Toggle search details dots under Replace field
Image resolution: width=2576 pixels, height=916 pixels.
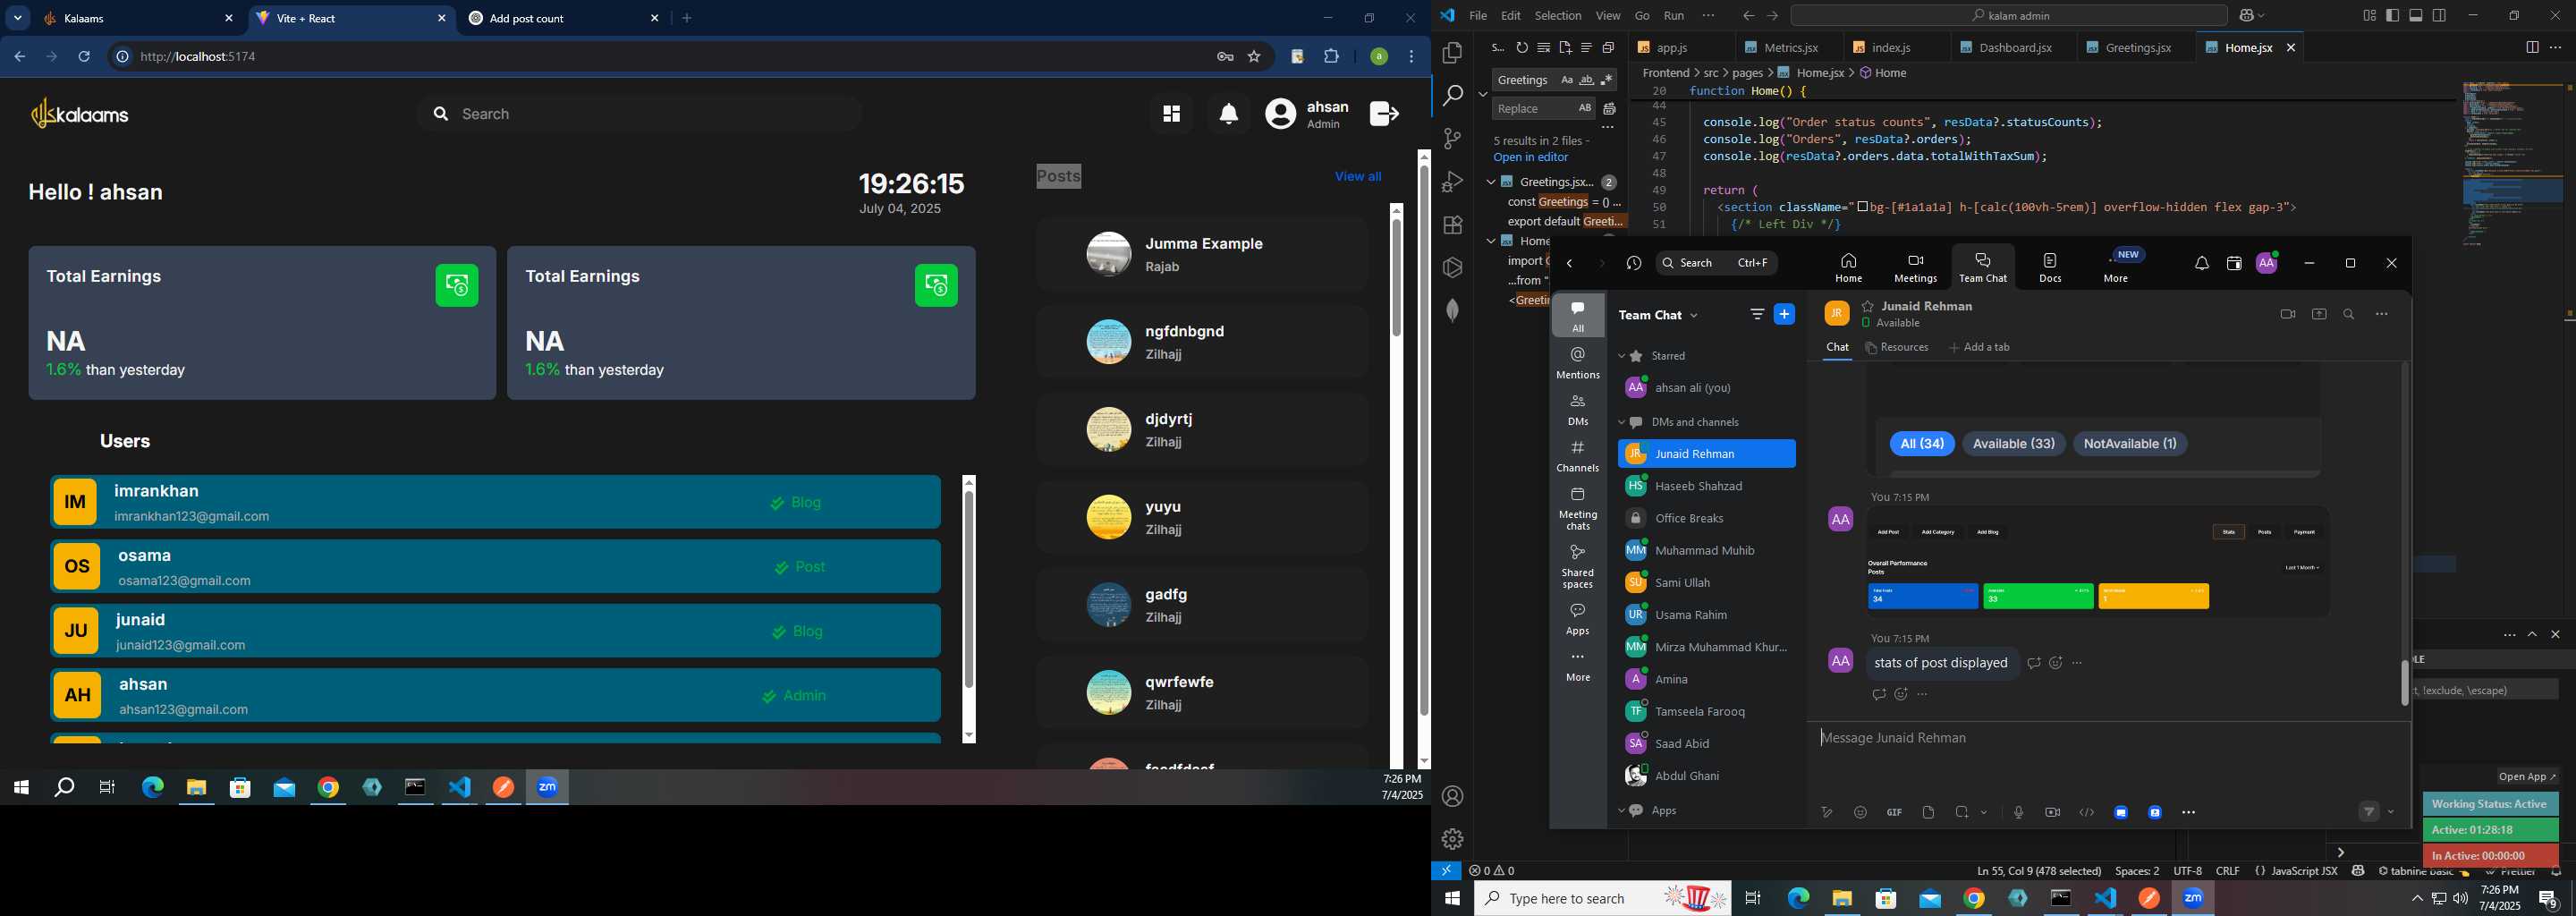click(1608, 128)
